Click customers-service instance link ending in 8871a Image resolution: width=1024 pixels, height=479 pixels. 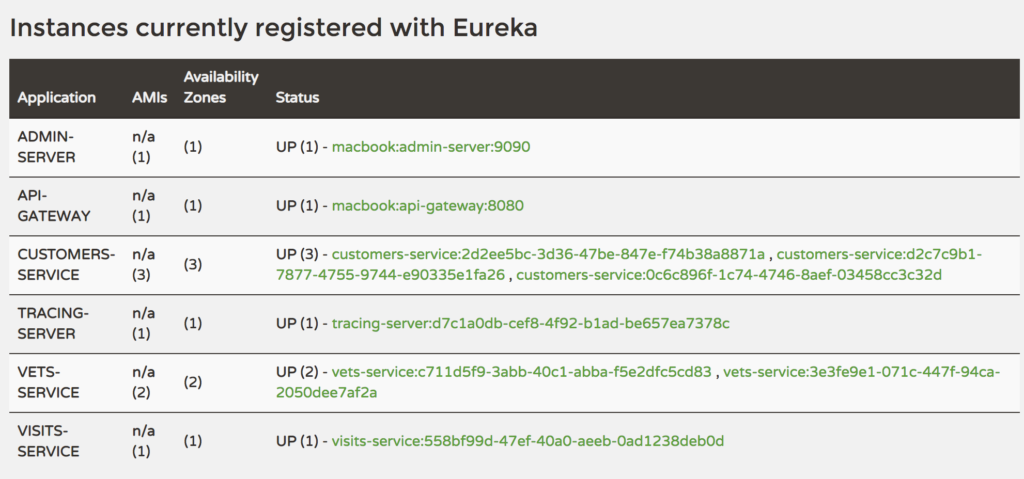(548, 254)
